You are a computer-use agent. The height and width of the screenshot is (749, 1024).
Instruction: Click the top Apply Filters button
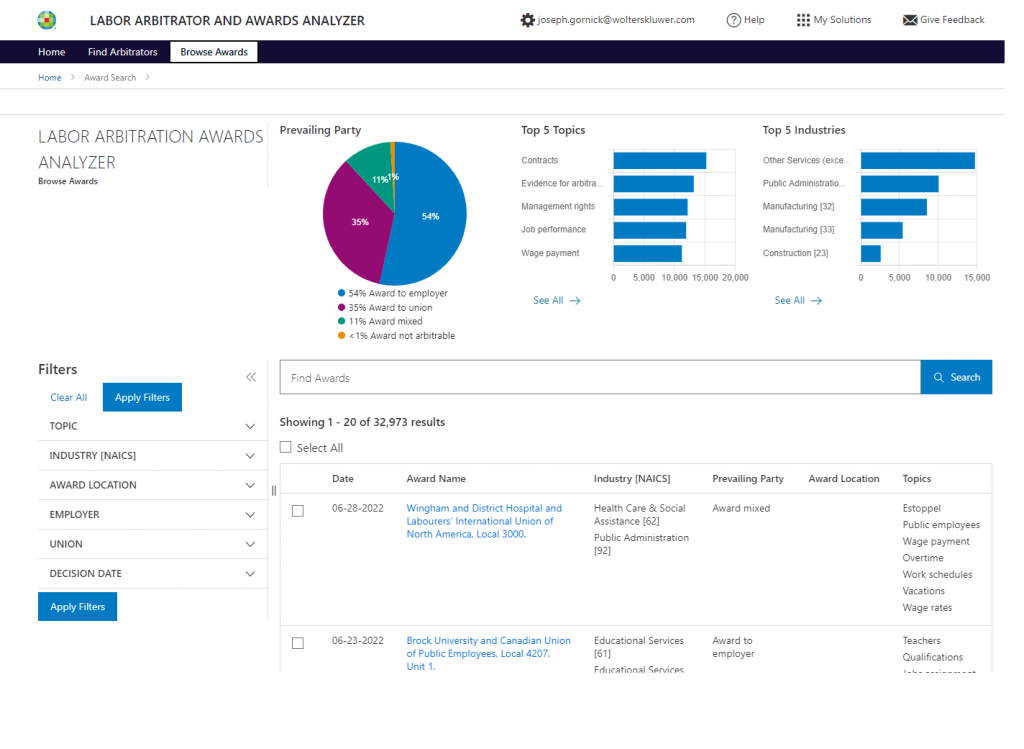[x=142, y=397]
